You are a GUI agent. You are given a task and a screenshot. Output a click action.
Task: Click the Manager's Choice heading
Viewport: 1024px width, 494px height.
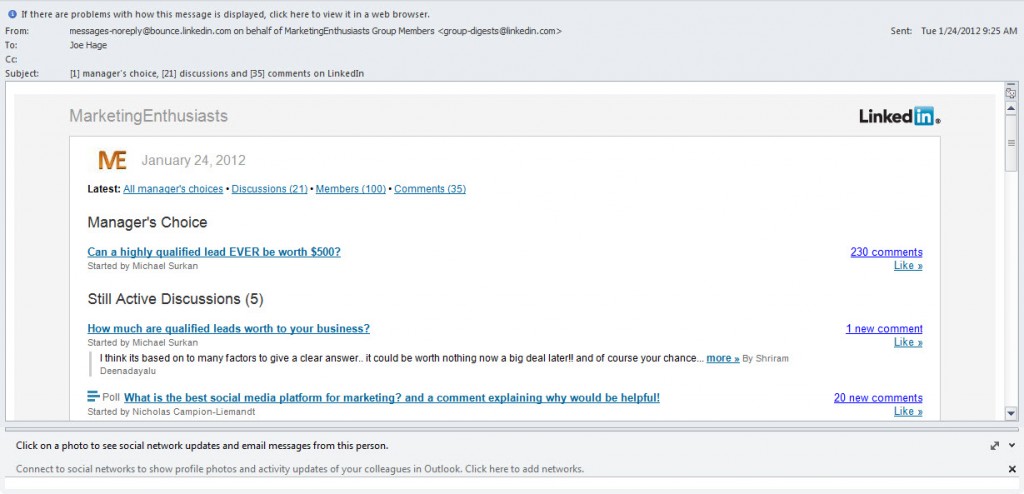point(147,223)
